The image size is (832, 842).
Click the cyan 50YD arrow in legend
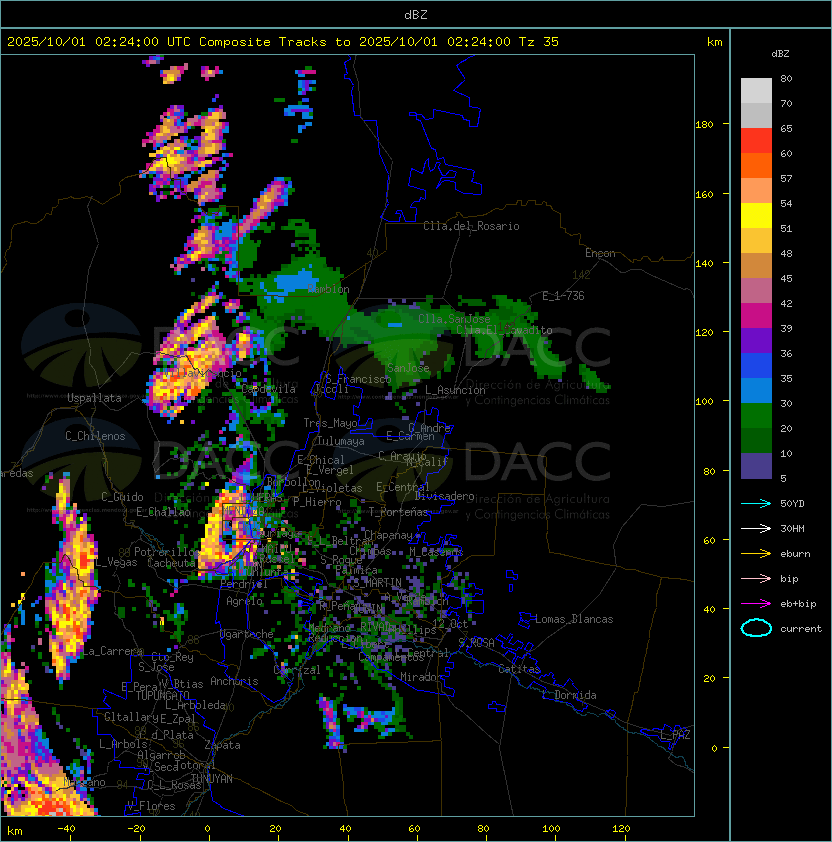coord(756,504)
